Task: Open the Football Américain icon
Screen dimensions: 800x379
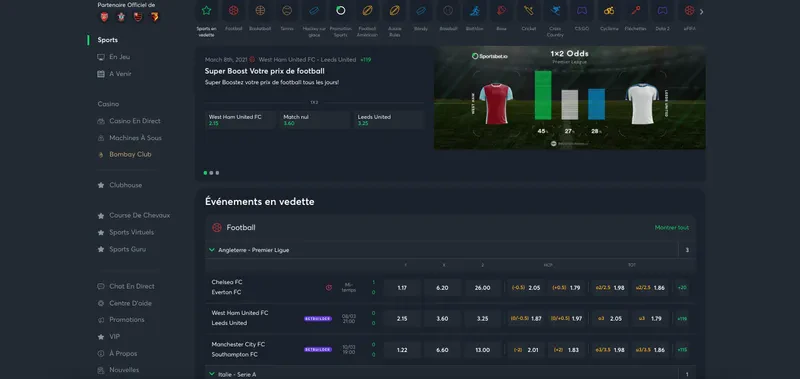Action: pyautogui.click(x=367, y=10)
